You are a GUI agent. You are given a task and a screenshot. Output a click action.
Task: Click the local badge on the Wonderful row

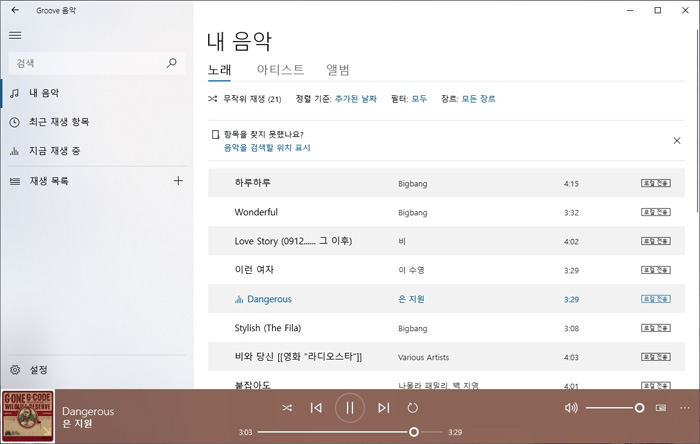656,212
